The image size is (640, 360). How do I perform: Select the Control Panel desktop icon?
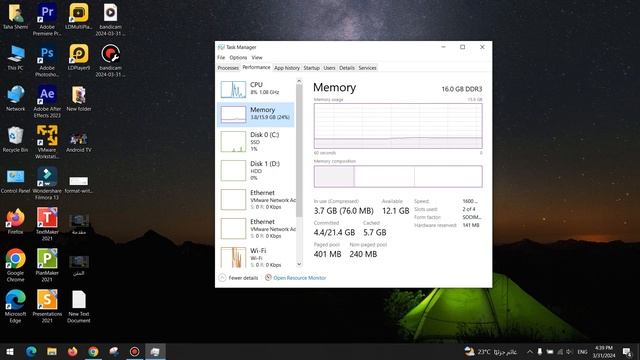click(x=15, y=182)
